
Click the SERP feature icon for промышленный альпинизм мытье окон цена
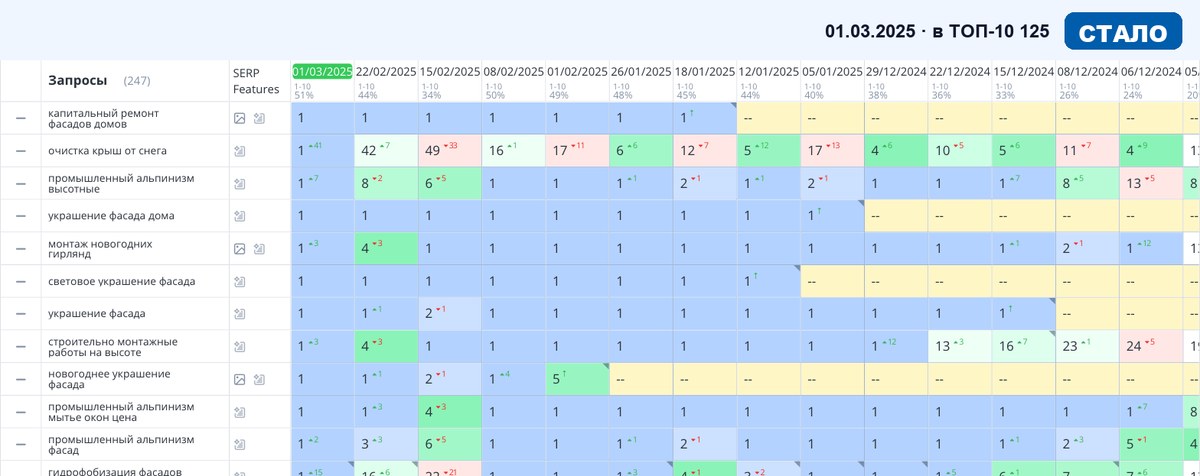[239, 412]
